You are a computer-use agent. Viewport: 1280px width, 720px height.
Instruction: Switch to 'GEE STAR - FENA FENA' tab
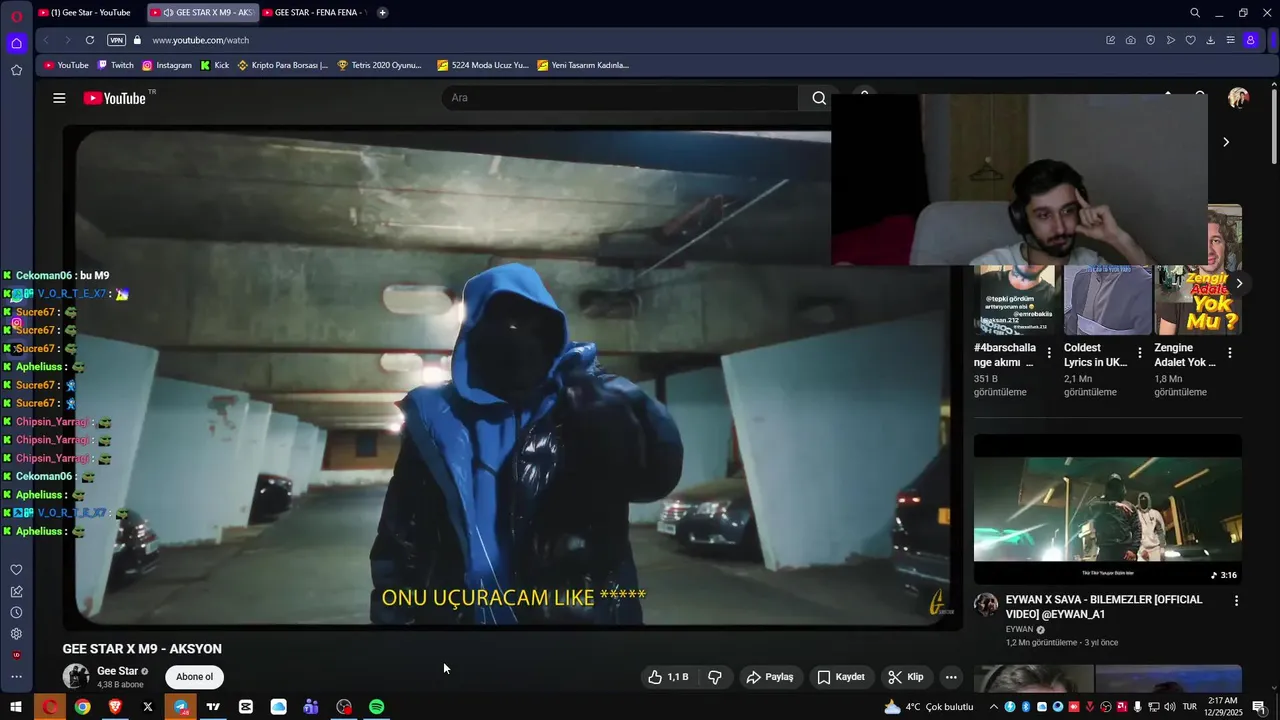(314, 13)
